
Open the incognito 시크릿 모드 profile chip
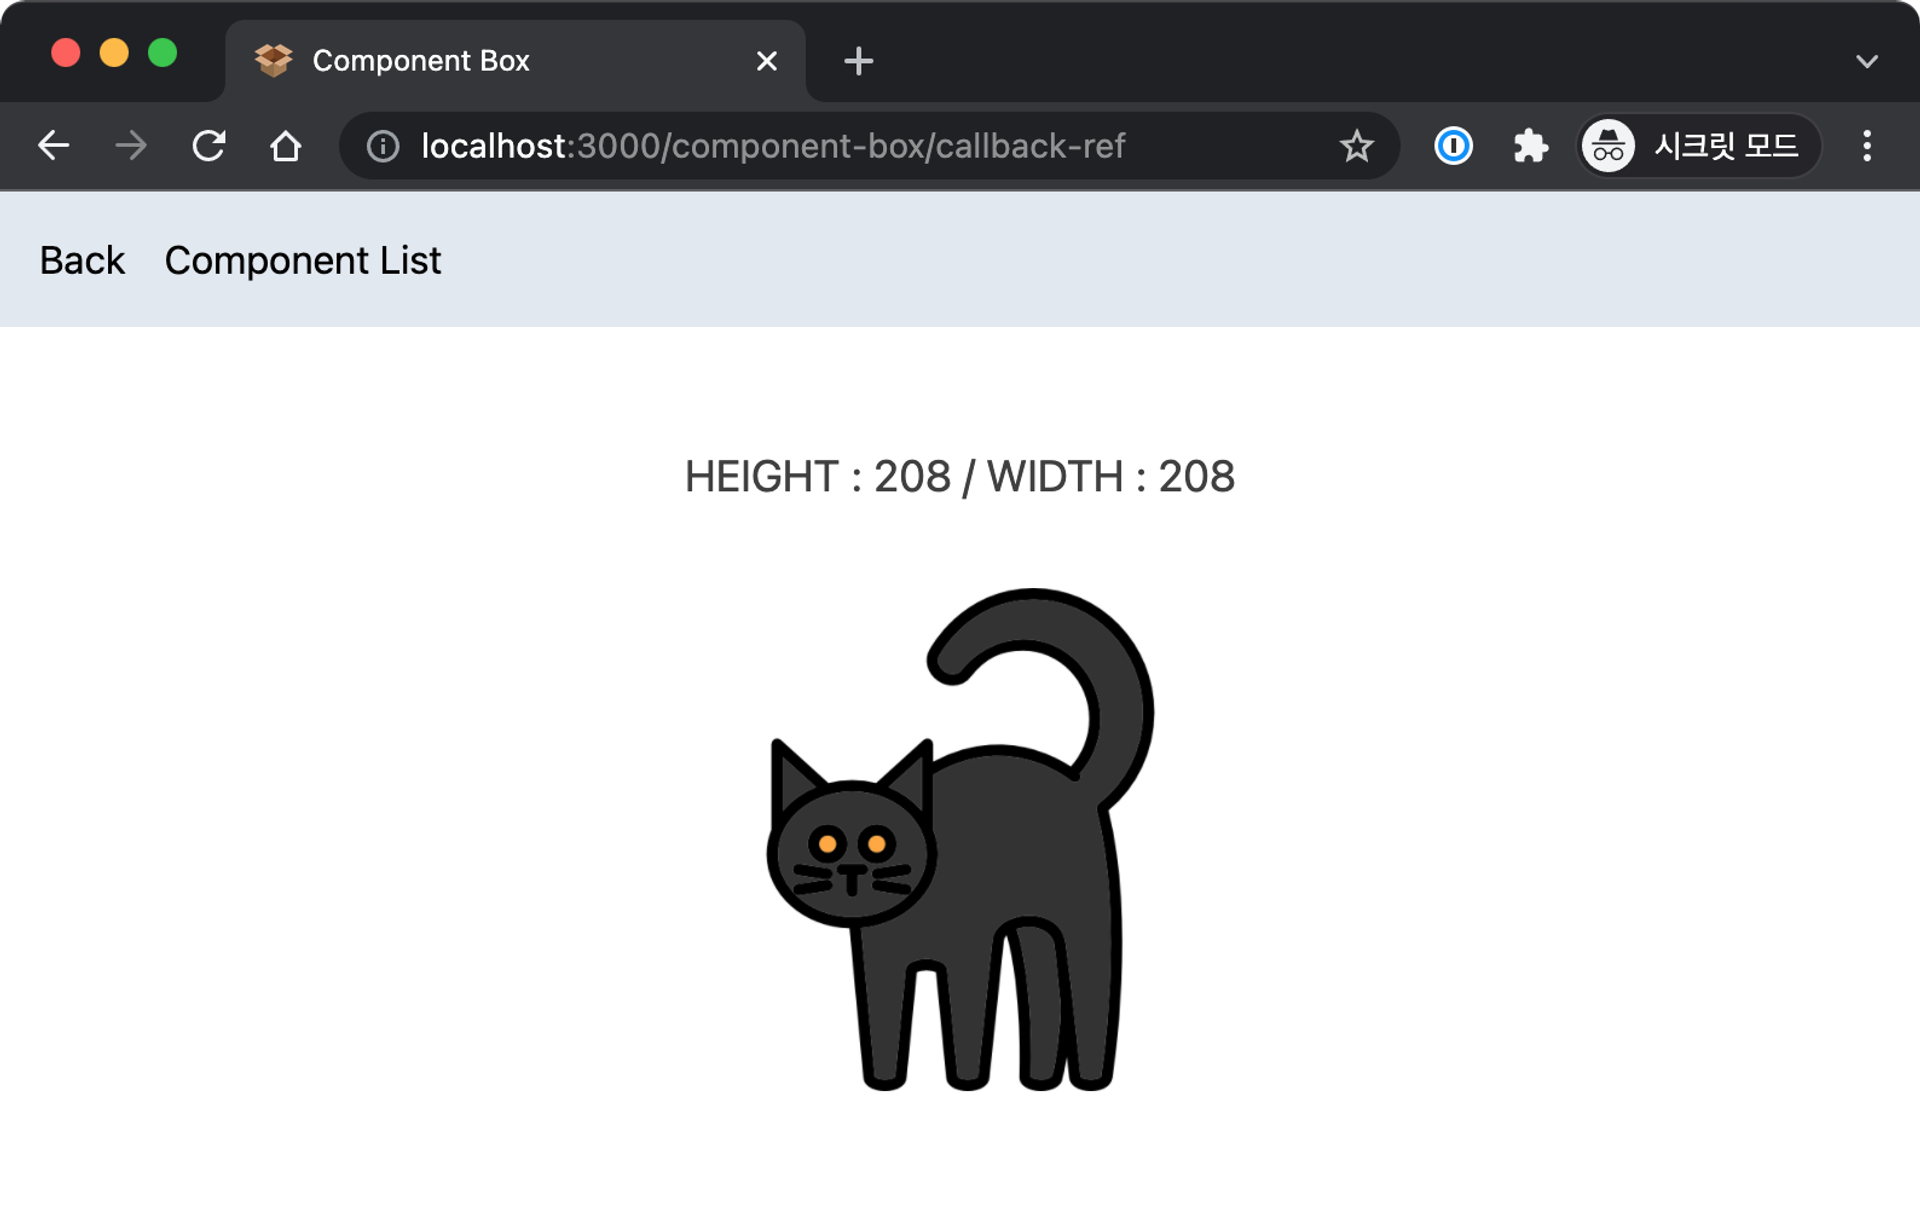point(1699,146)
